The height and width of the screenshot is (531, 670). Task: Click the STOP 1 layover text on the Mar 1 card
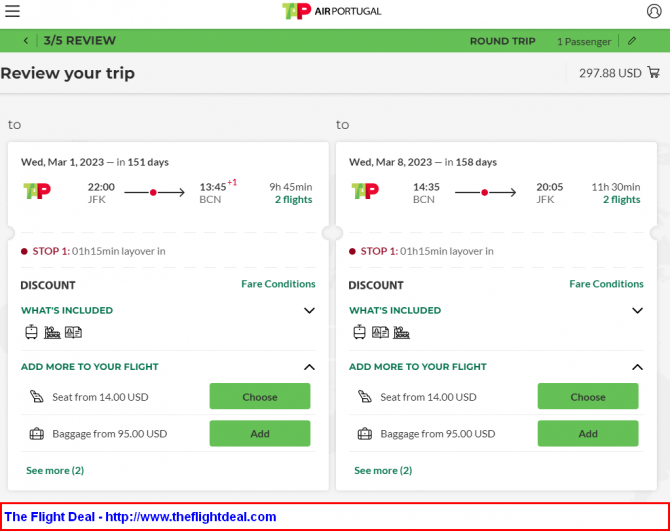point(99,251)
